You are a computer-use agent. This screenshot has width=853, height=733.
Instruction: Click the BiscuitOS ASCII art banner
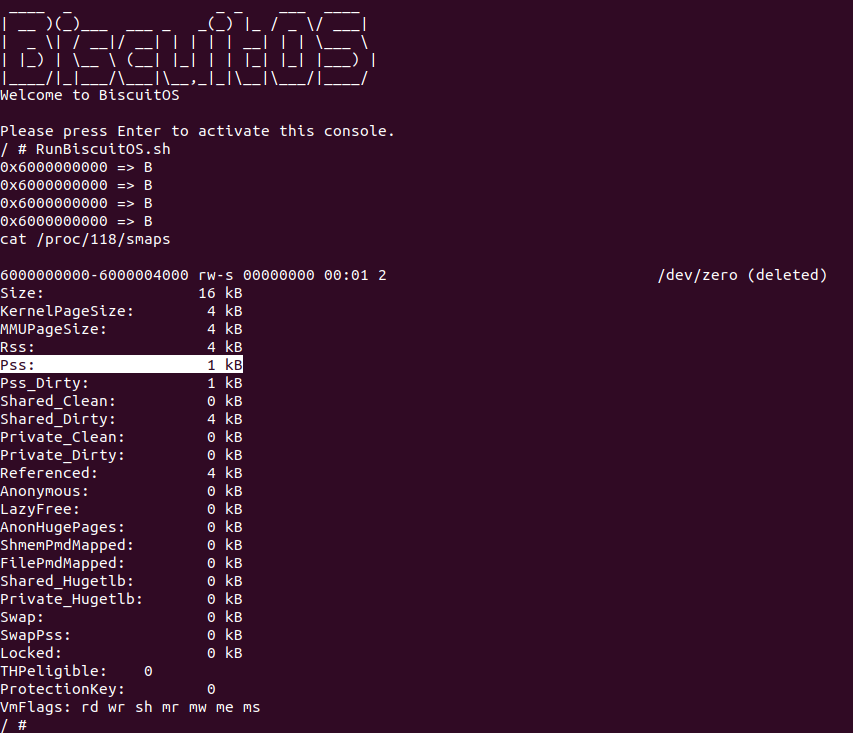187,45
